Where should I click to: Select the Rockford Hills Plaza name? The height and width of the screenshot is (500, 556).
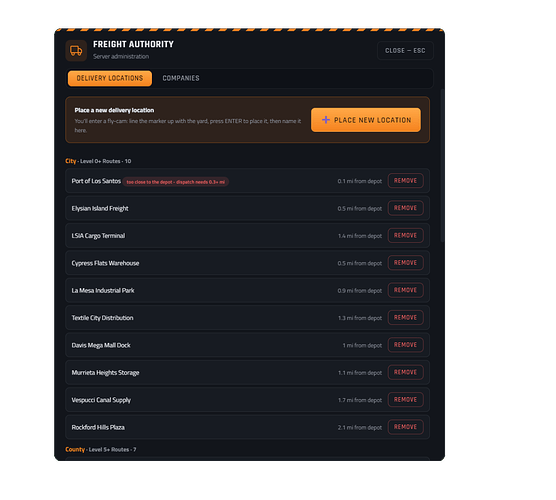(98, 427)
